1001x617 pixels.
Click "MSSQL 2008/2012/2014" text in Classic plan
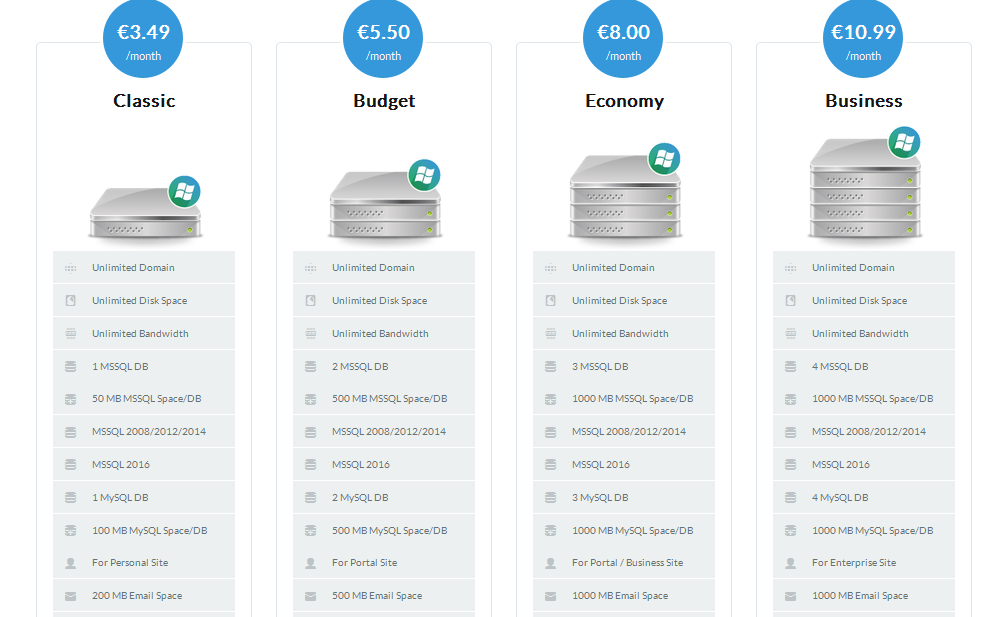149,432
